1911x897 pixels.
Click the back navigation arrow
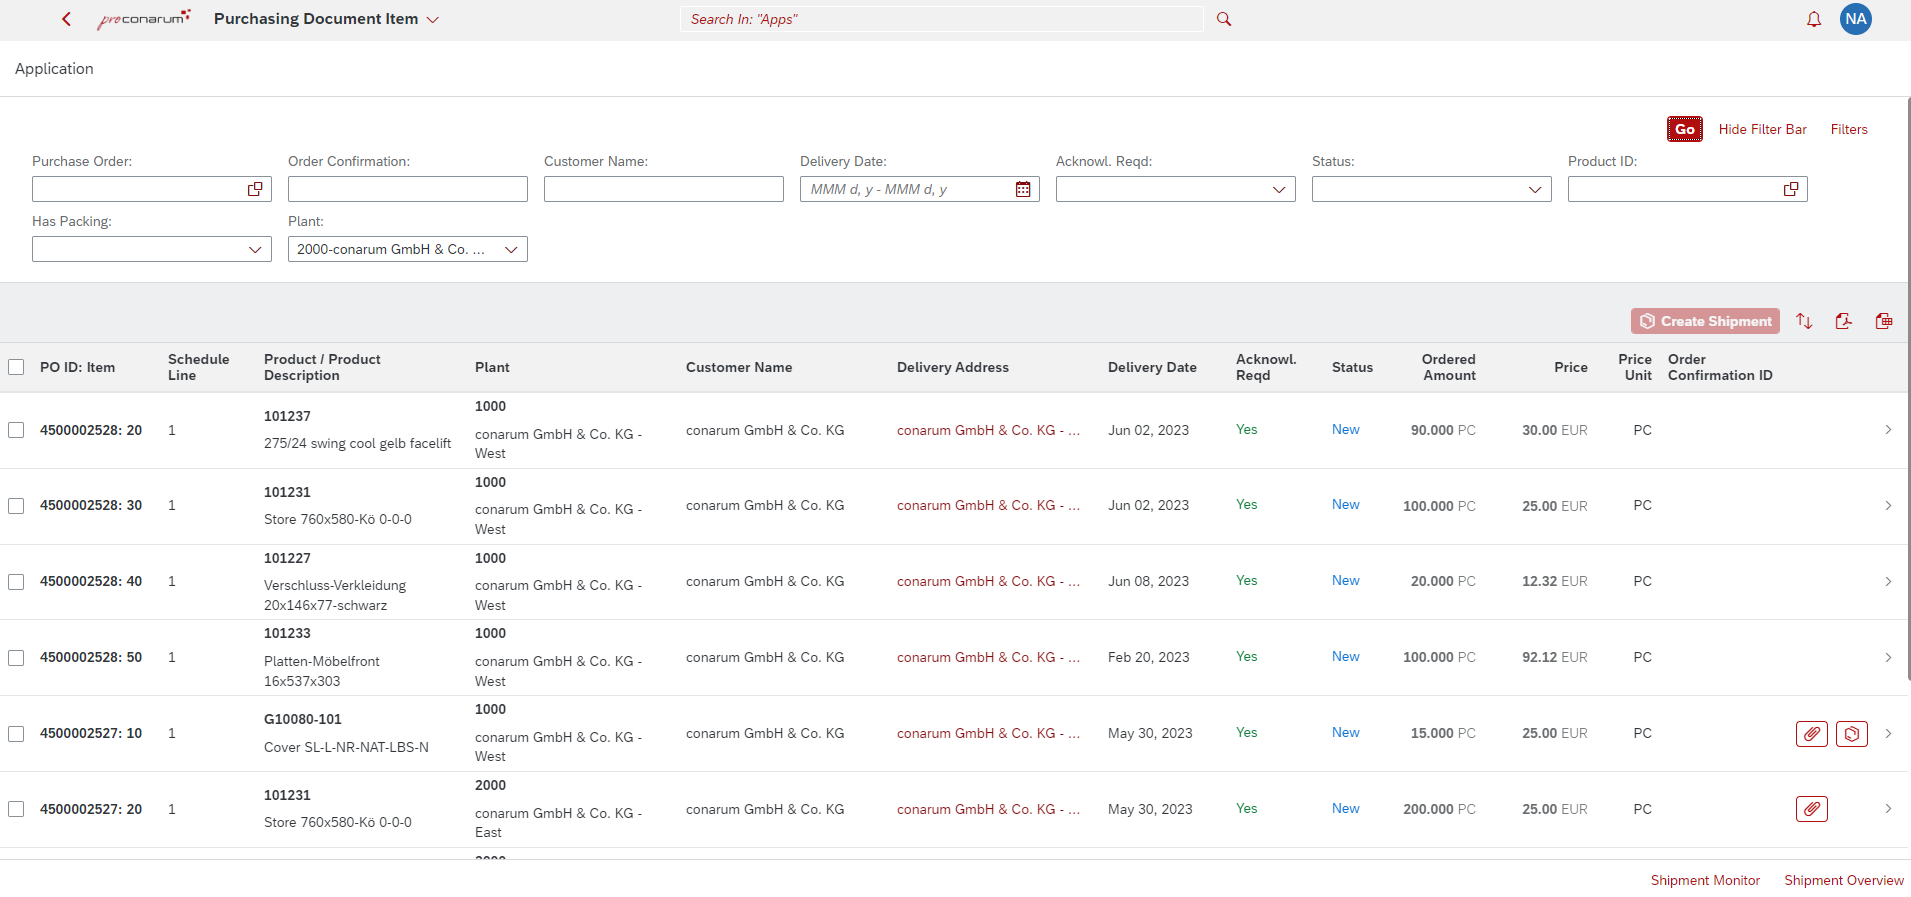click(67, 19)
